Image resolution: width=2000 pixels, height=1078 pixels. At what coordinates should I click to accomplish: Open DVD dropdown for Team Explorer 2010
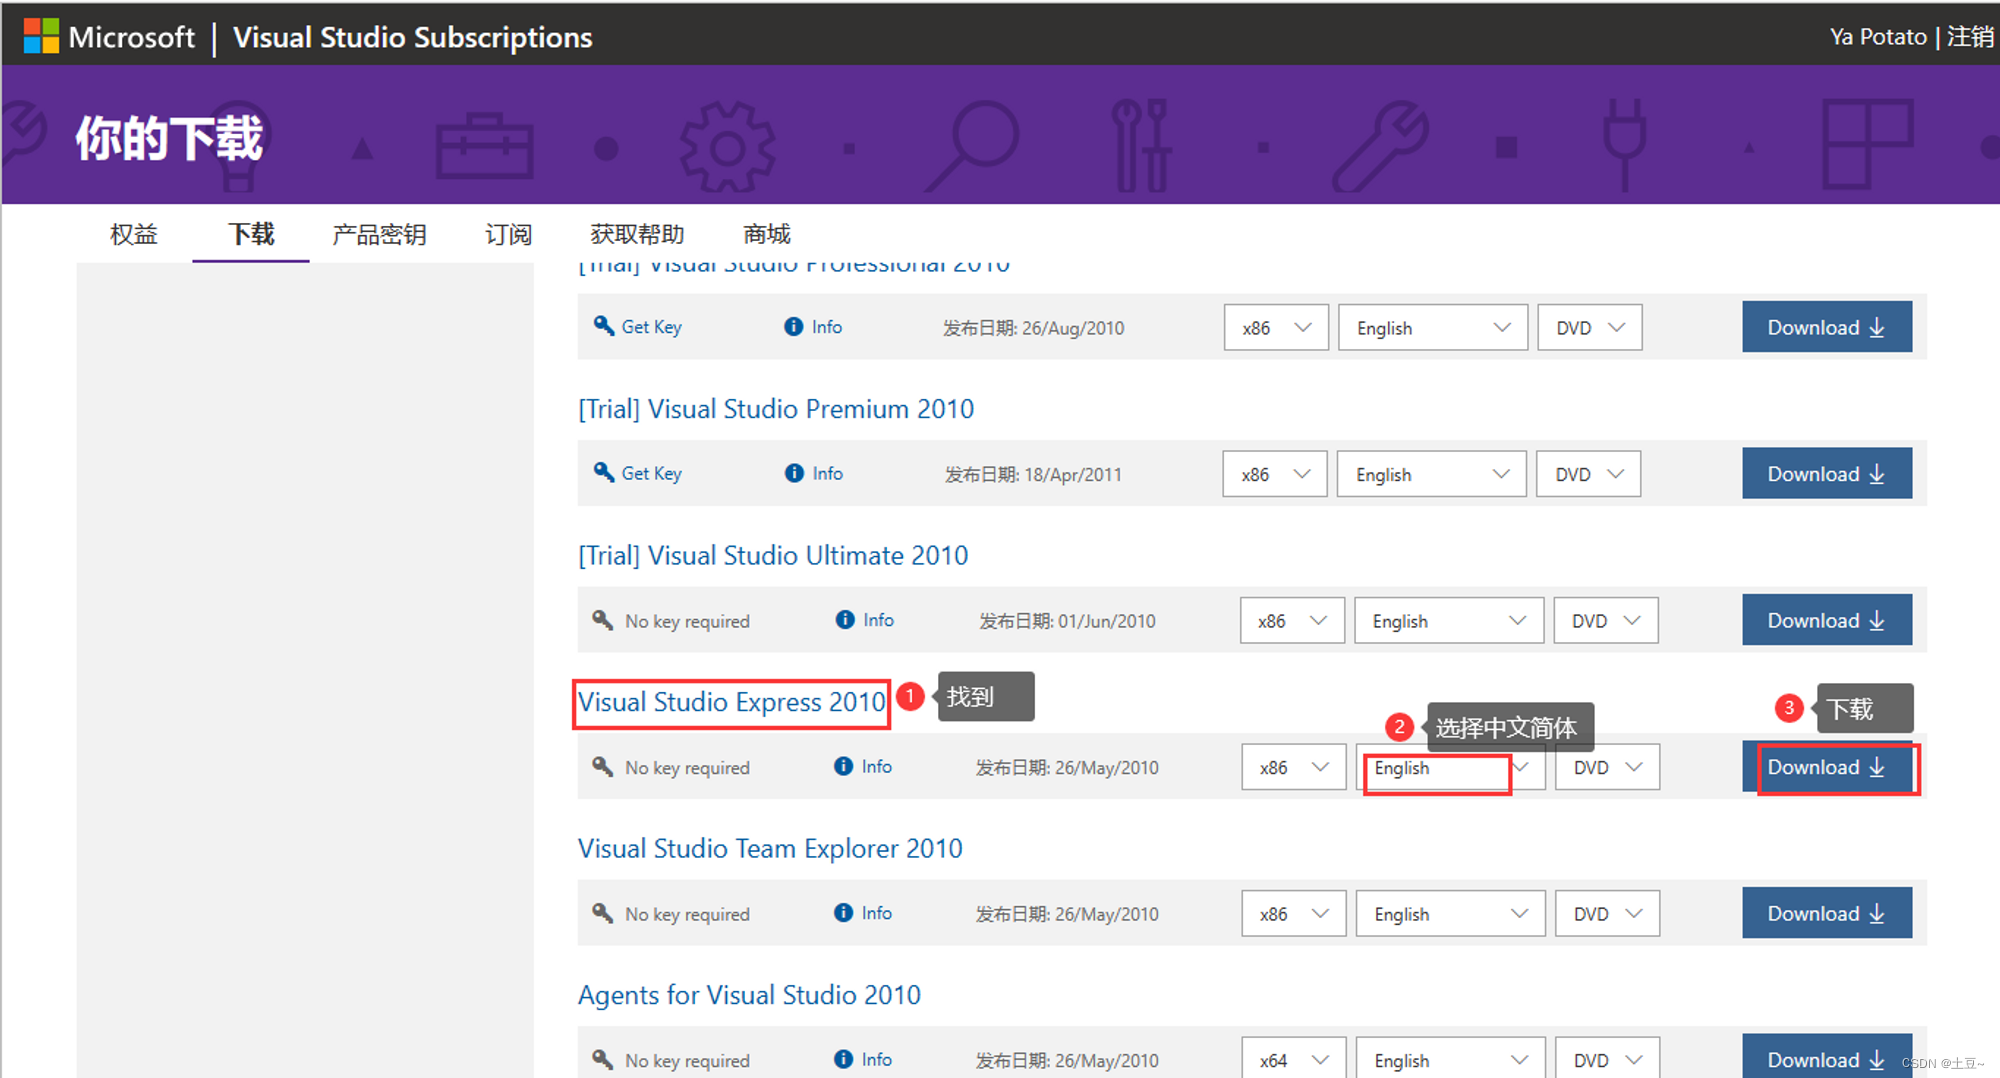(1607, 913)
